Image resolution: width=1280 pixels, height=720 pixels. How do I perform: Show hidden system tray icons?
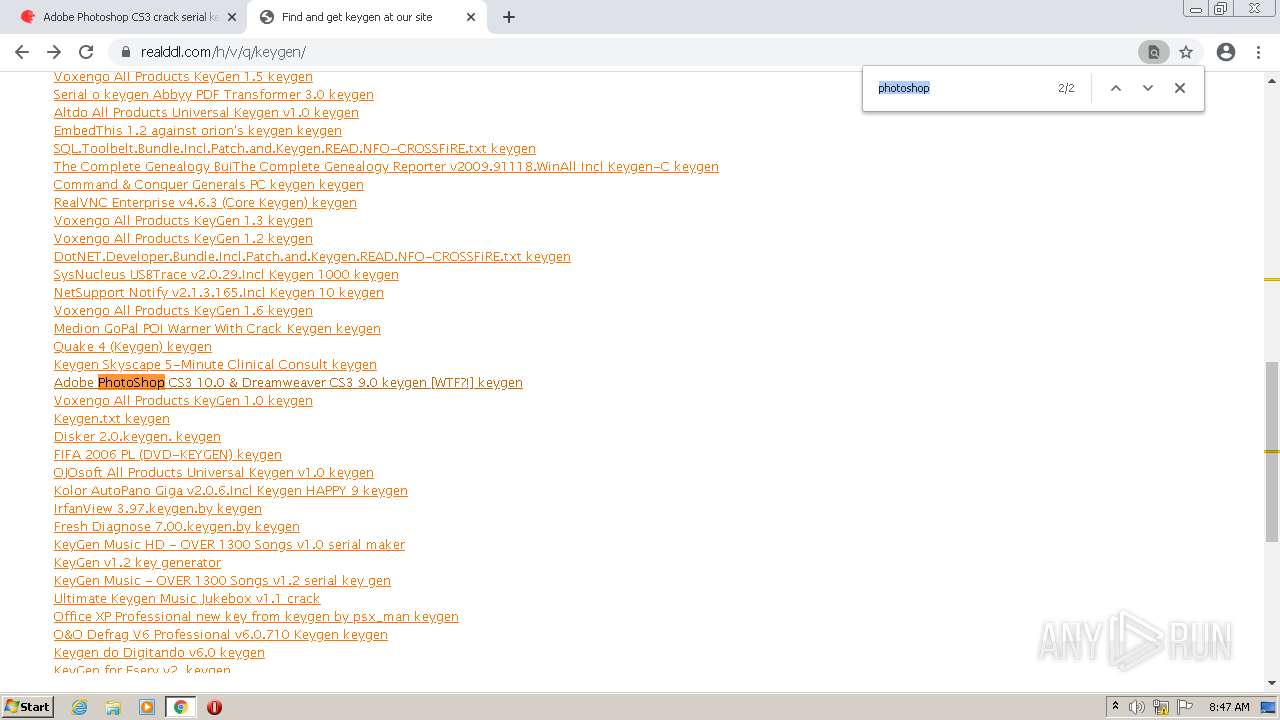tap(1115, 707)
